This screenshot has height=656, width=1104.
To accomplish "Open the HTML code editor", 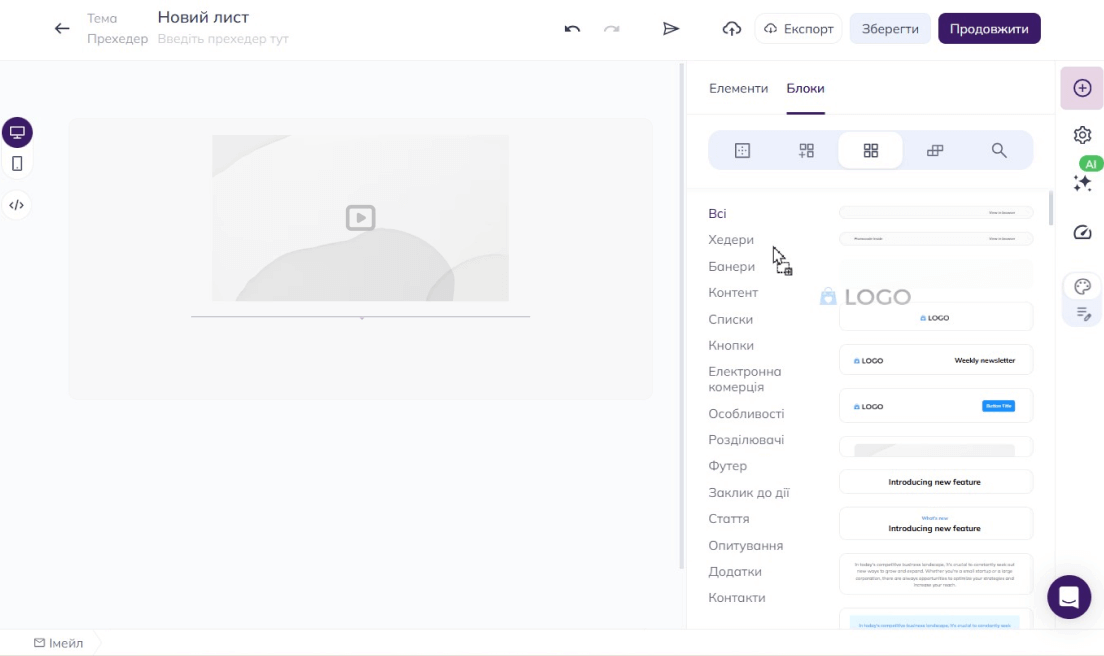I will coord(17,206).
